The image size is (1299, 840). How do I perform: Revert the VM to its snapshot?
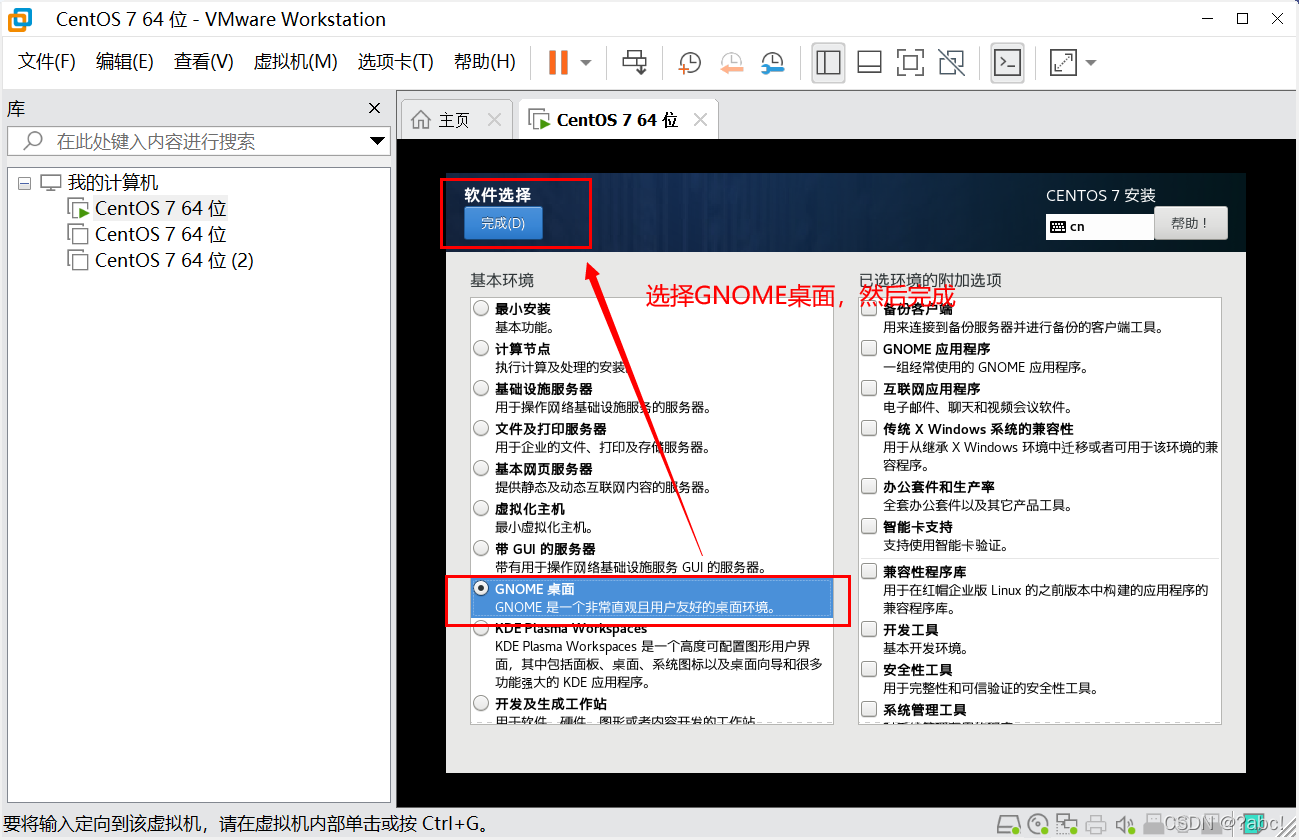coord(731,62)
